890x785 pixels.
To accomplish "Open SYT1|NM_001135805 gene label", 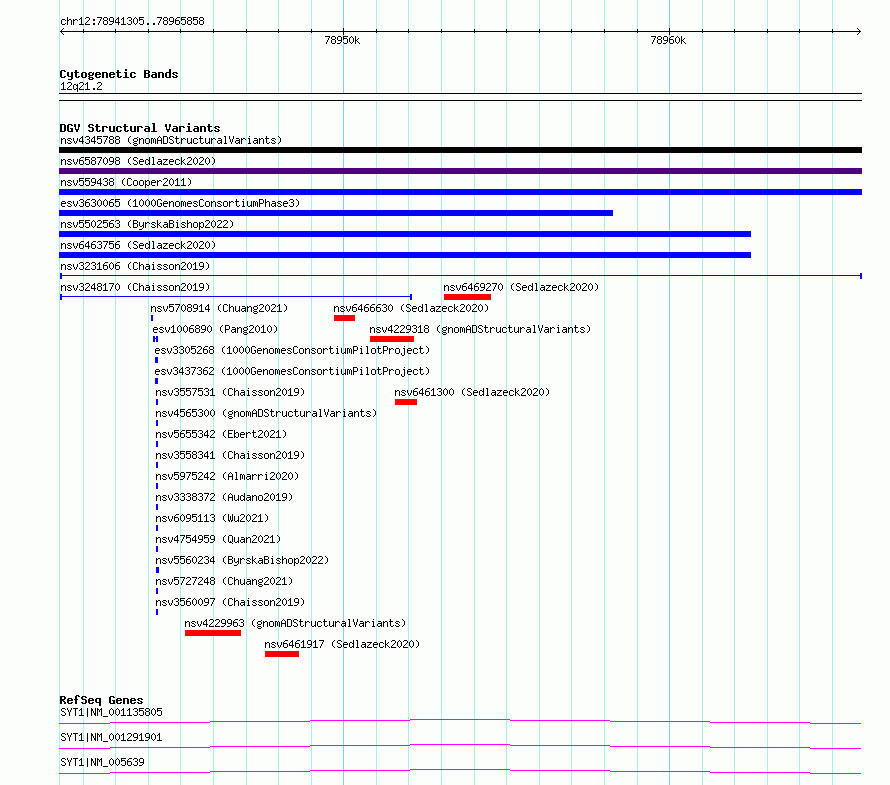I will click(111, 712).
